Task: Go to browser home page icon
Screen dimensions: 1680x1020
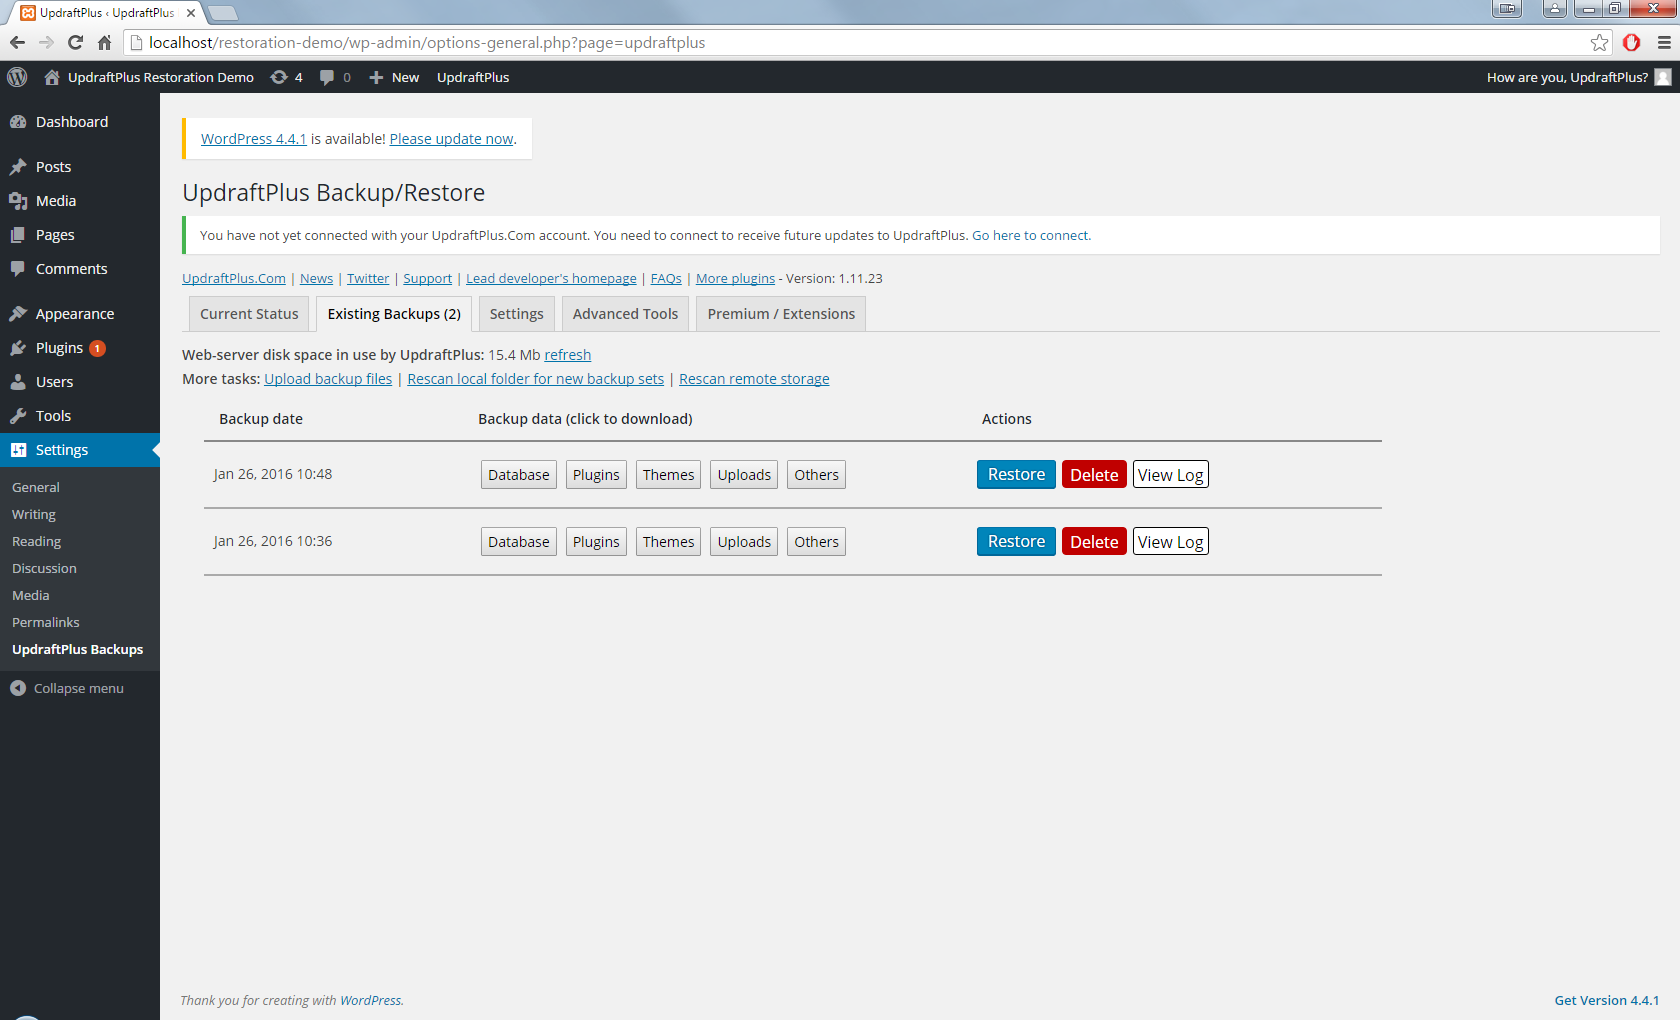Action: tap(104, 42)
